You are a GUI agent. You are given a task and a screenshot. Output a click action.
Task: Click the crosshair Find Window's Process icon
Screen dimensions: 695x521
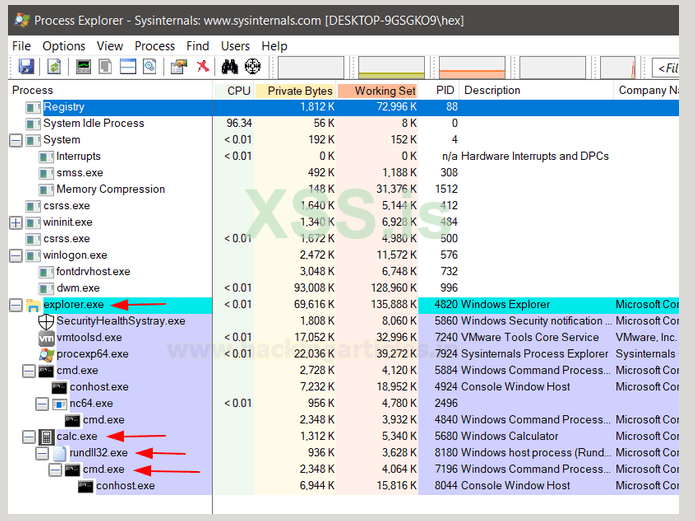pyautogui.click(x=252, y=67)
